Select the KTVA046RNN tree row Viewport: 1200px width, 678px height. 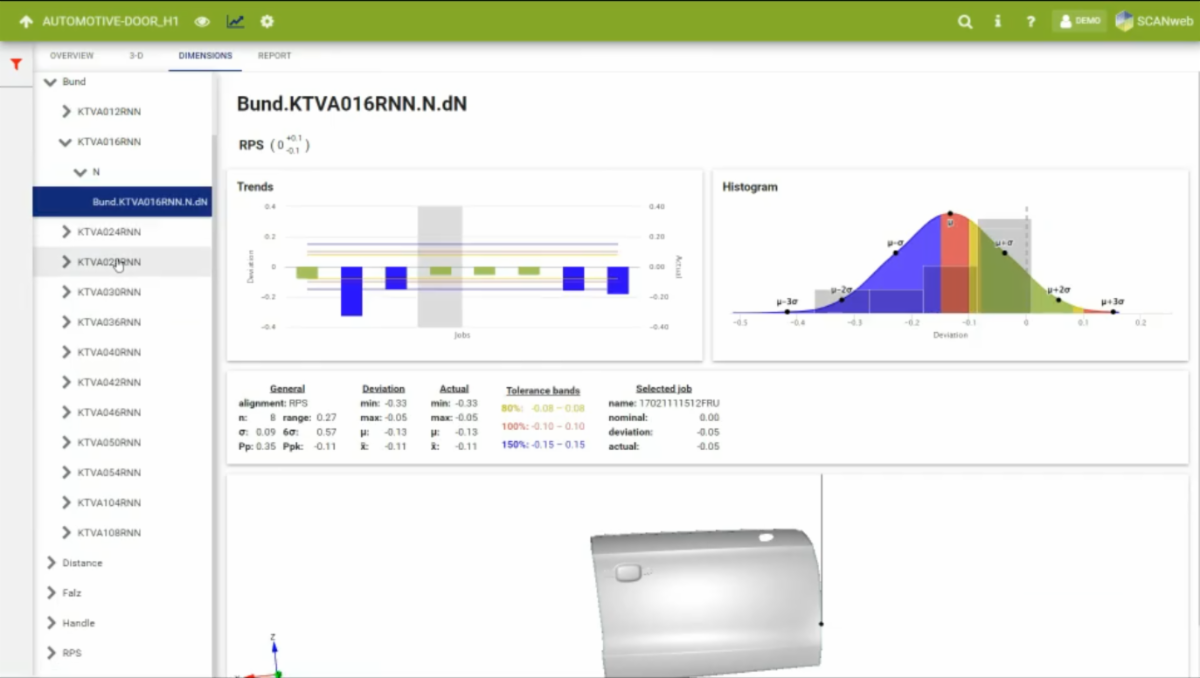tap(122, 412)
